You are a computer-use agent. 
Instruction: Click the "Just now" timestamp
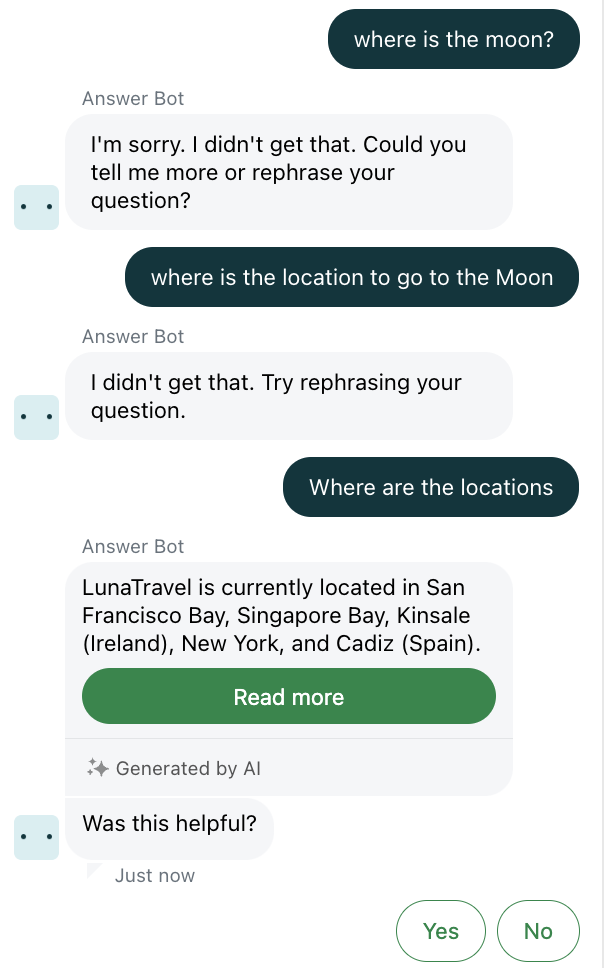coord(155,876)
